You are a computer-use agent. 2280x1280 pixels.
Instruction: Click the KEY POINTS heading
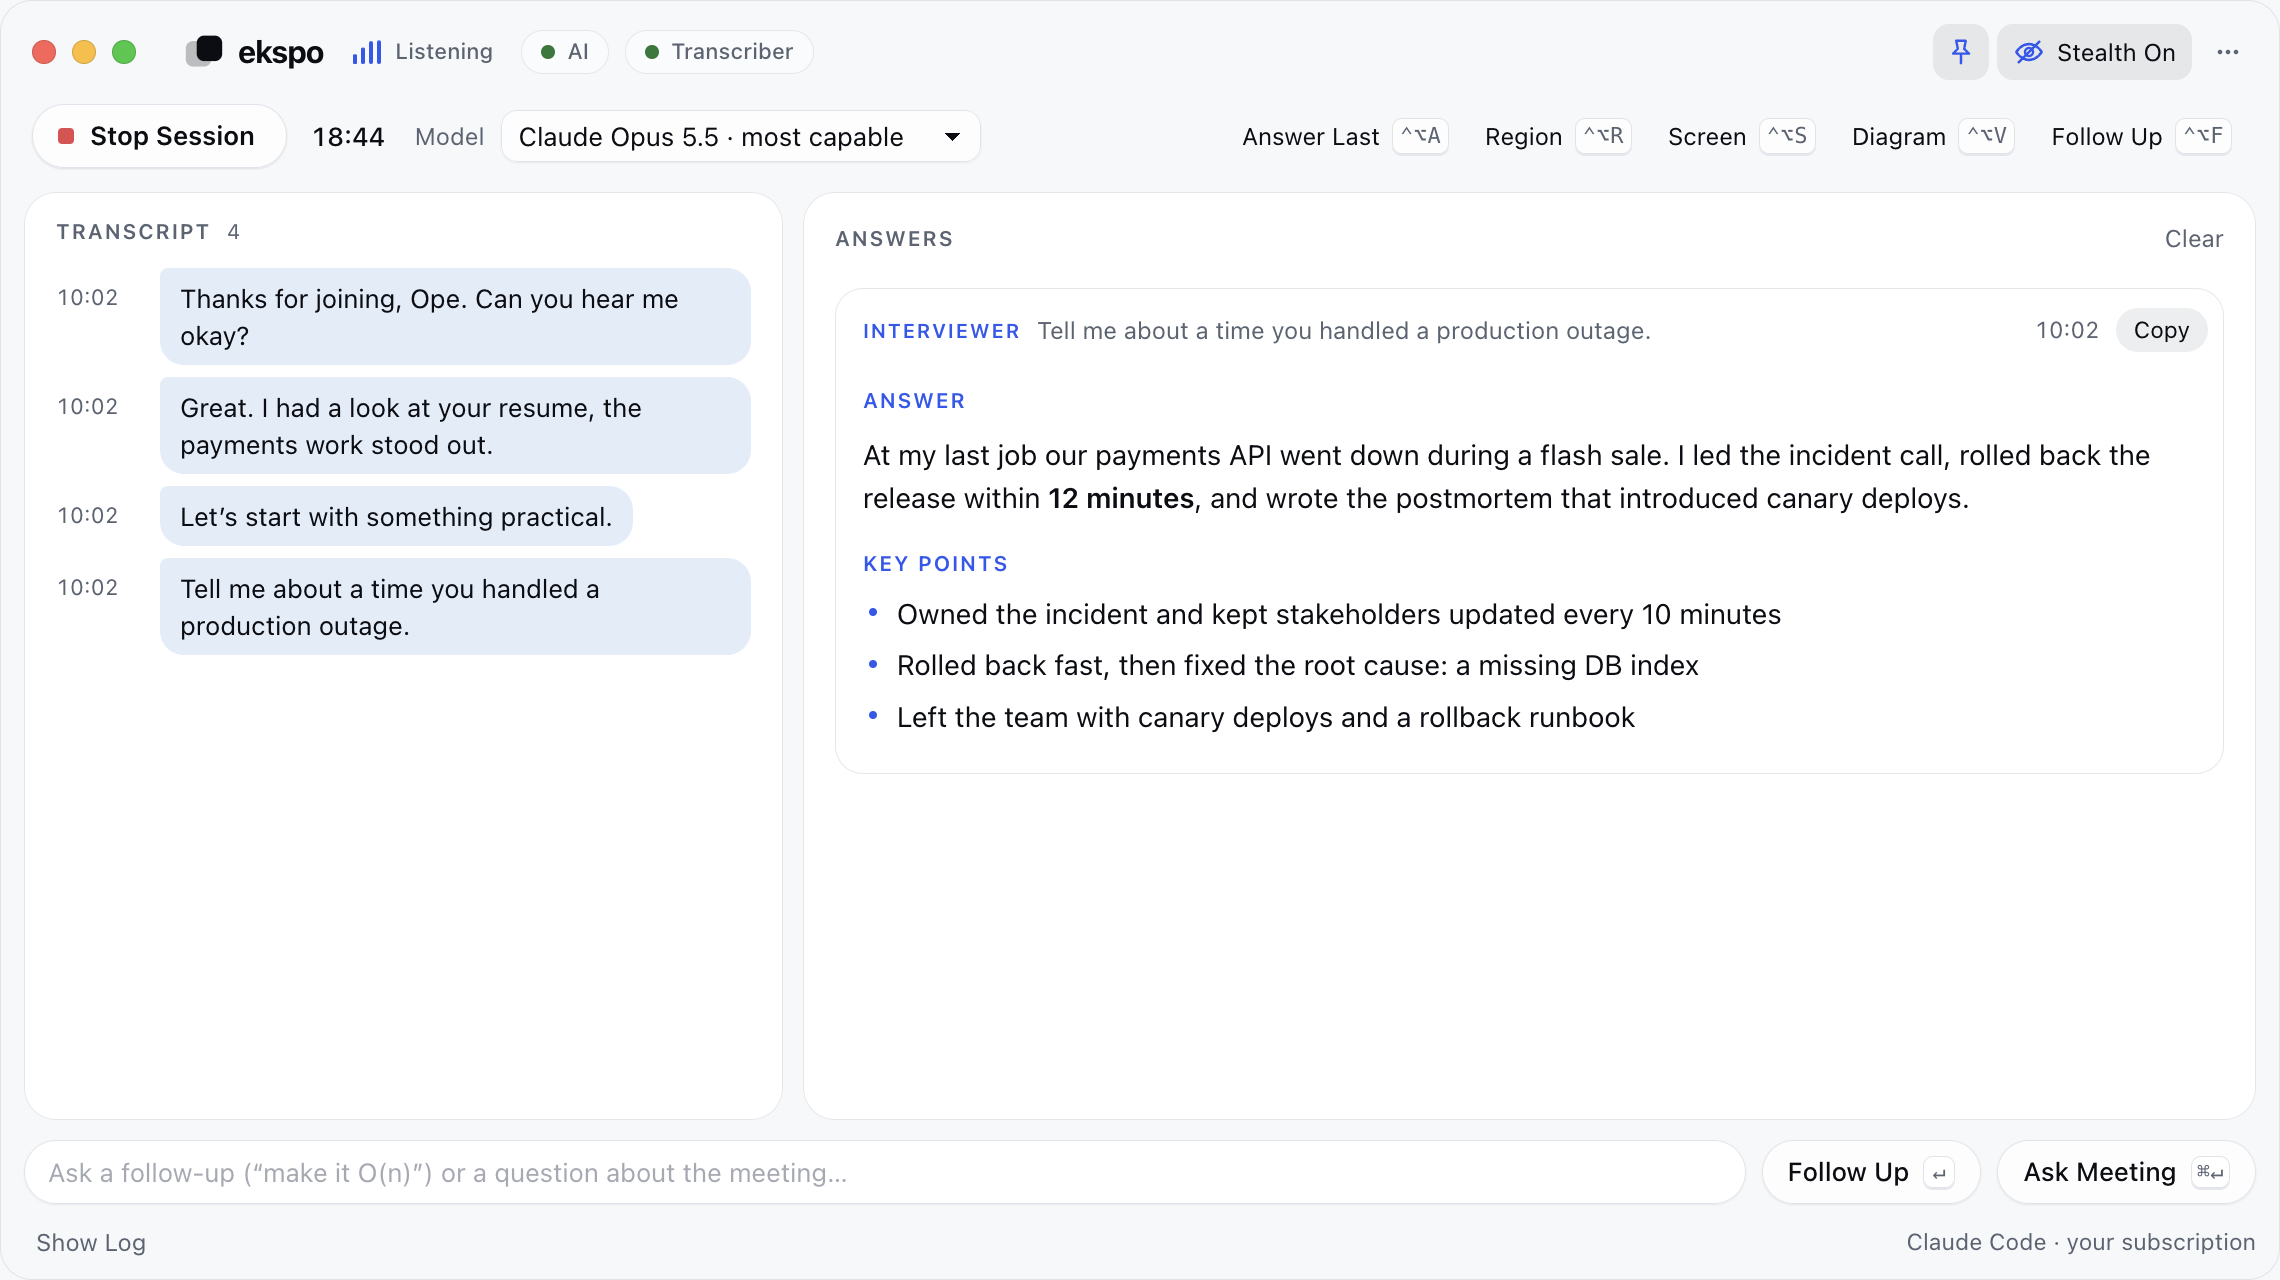935,564
